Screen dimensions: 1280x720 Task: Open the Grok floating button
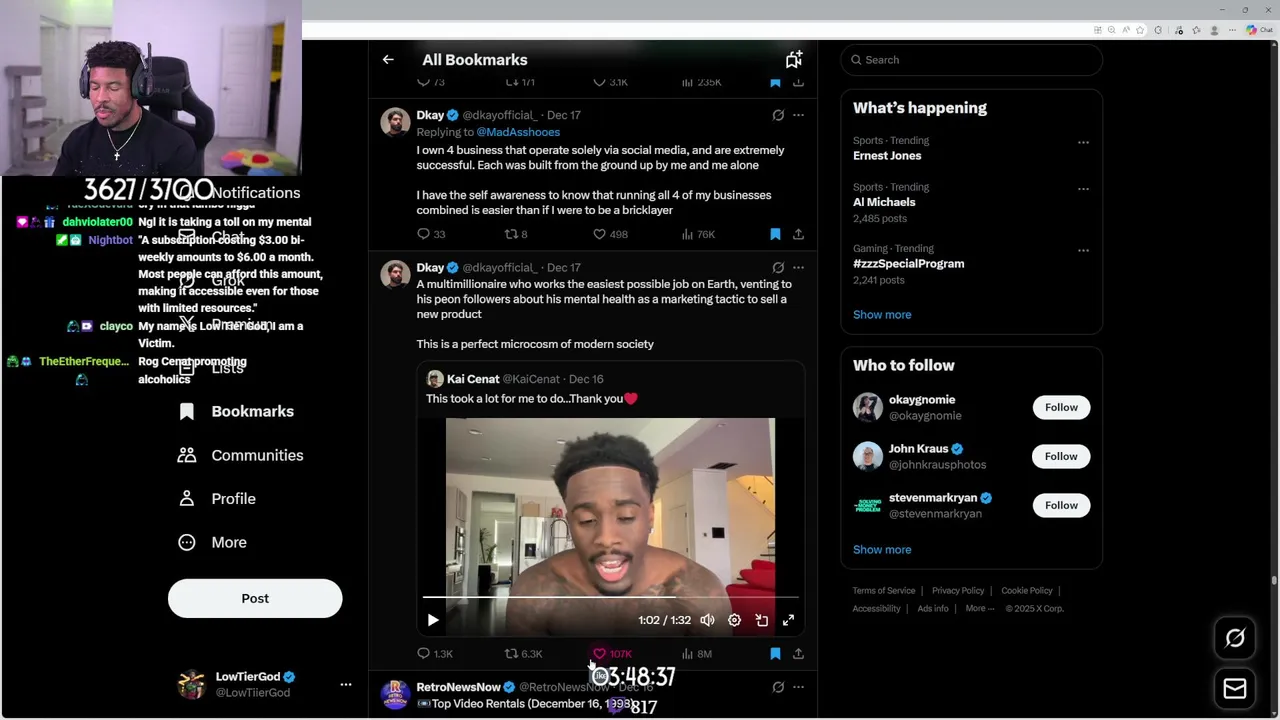(1235, 638)
